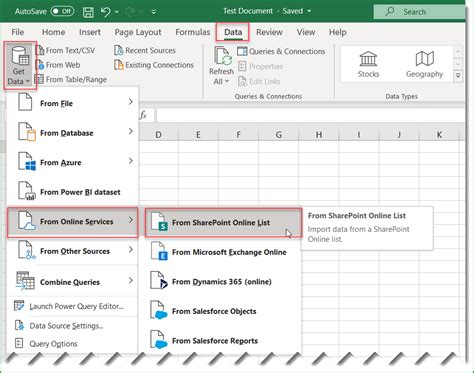Choose From Power BI dataset
This screenshot has width=474, height=373.
click(x=72, y=192)
